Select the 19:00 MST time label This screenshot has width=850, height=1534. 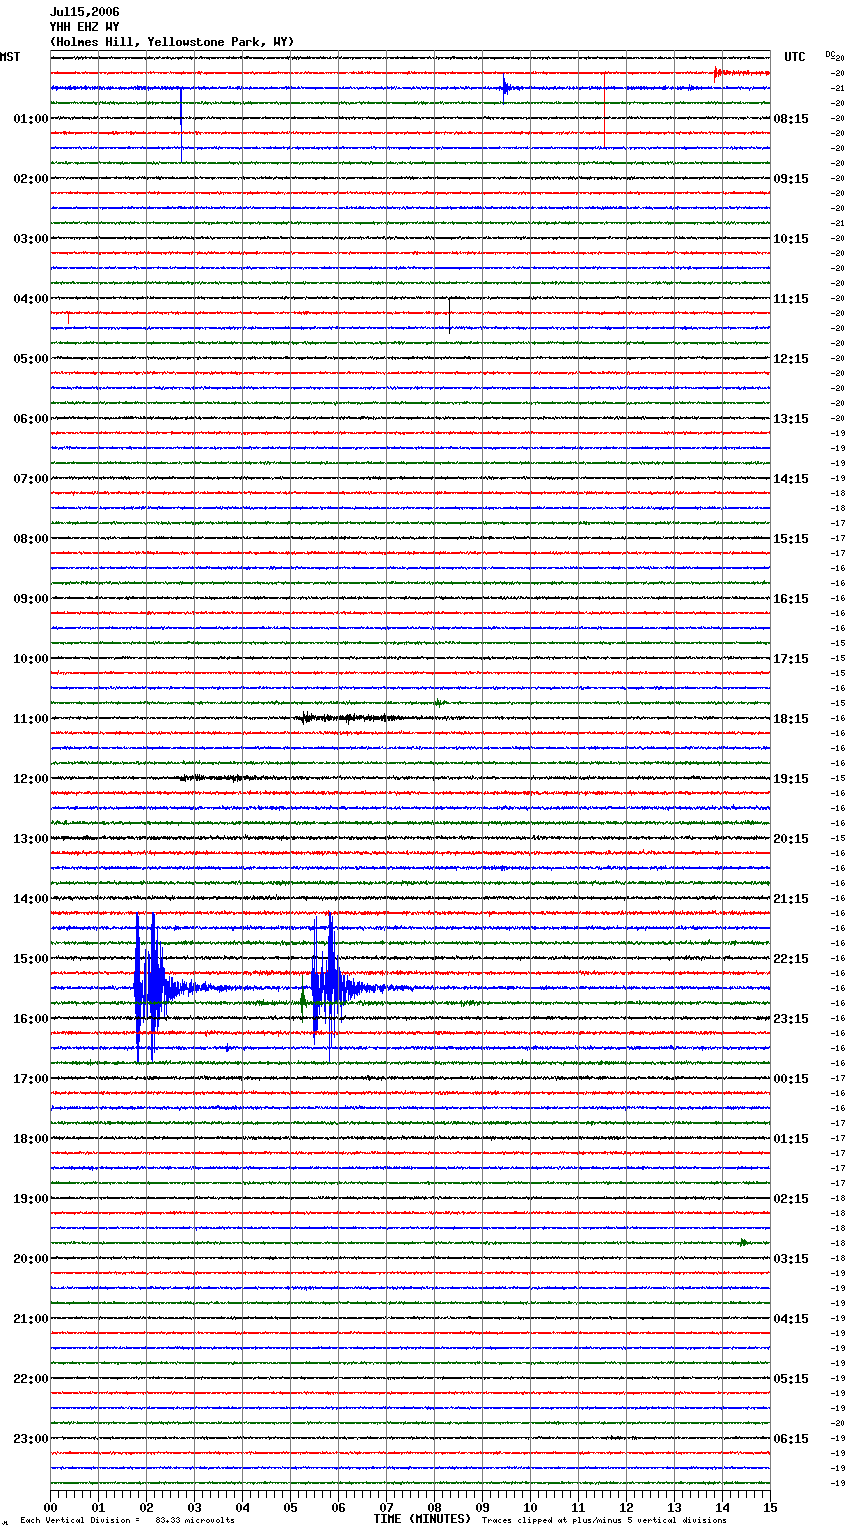[x=31, y=1199]
